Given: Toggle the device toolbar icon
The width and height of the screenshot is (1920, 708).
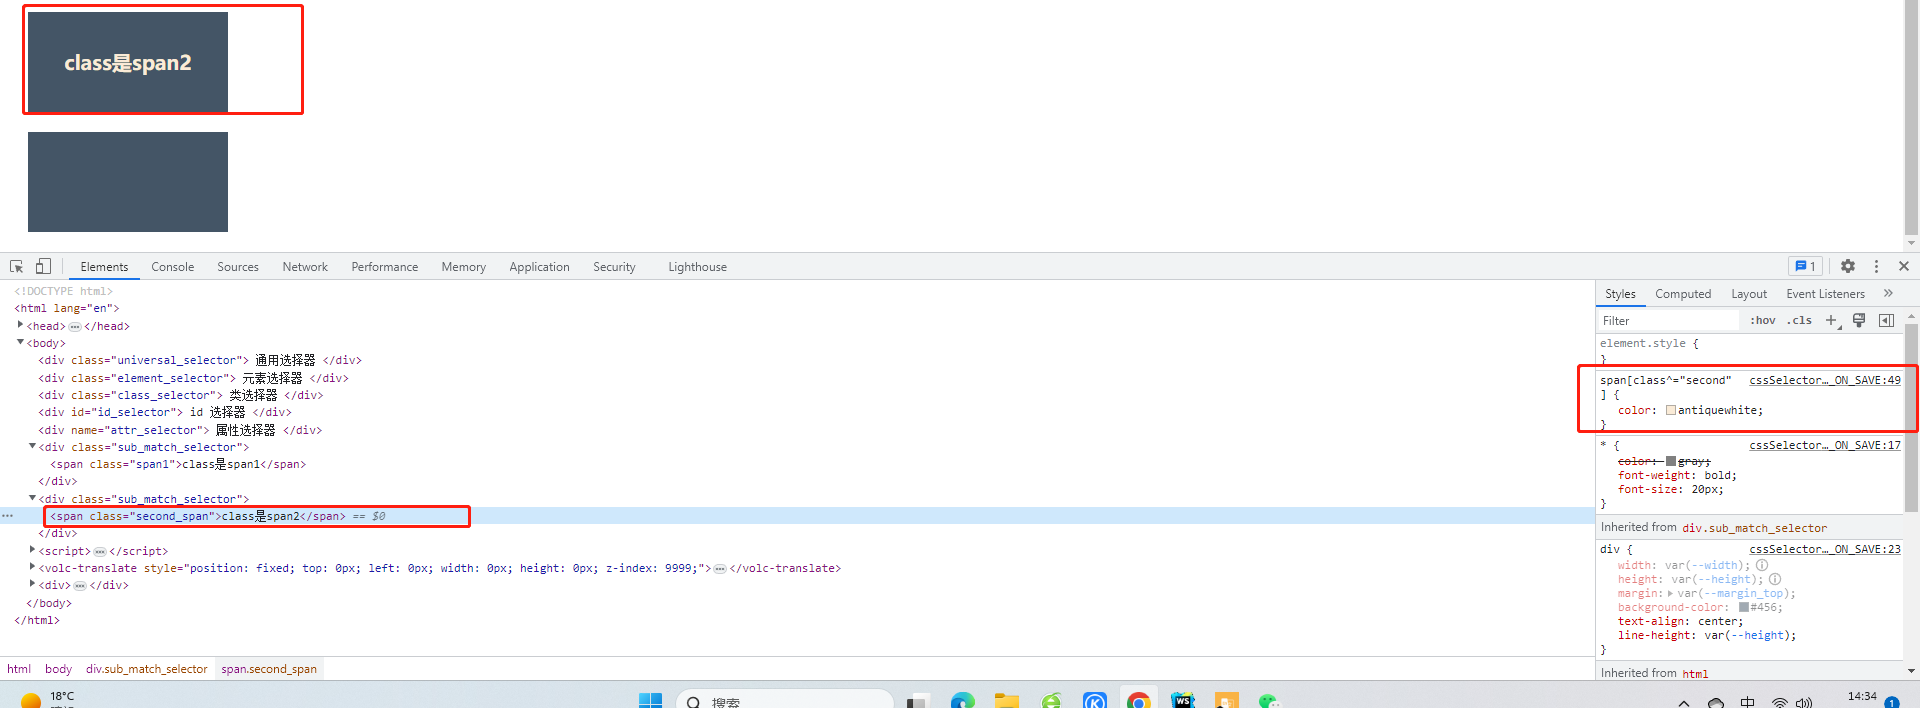Looking at the screenshot, I should pos(43,267).
